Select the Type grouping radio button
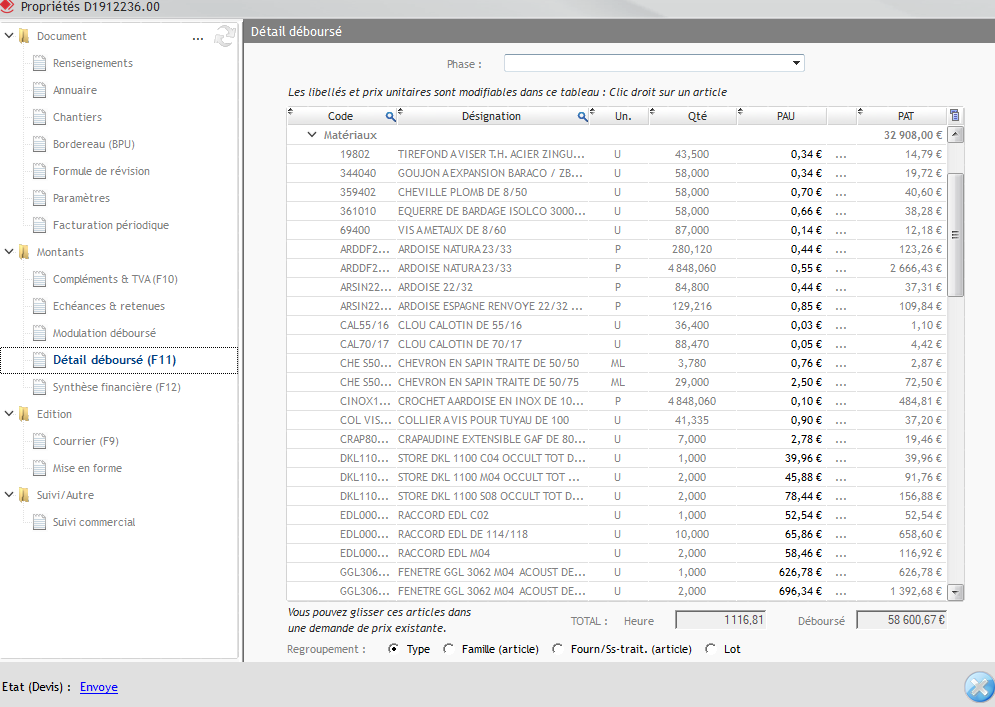 [x=393, y=649]
